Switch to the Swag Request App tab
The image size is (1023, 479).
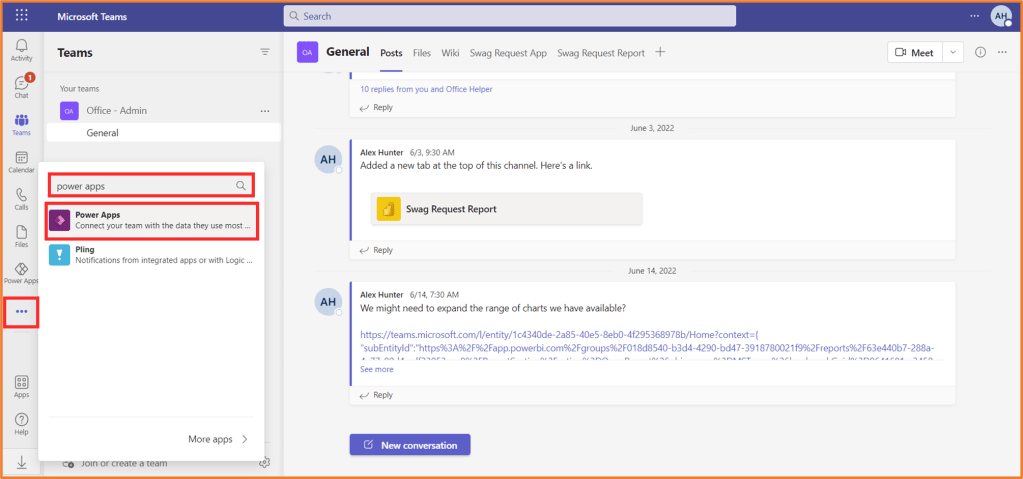pos(508,52)
